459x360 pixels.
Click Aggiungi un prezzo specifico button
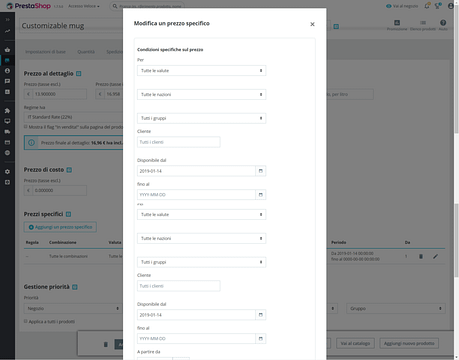pyautogui.click(x=60, y=227)
